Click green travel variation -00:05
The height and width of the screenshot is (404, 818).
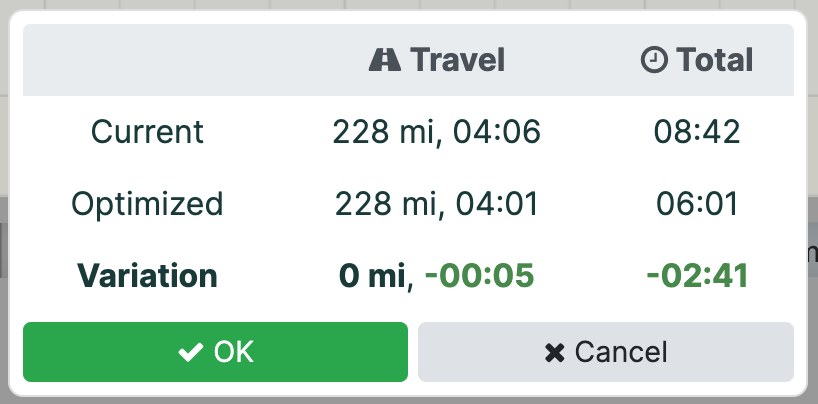[479, 276]
